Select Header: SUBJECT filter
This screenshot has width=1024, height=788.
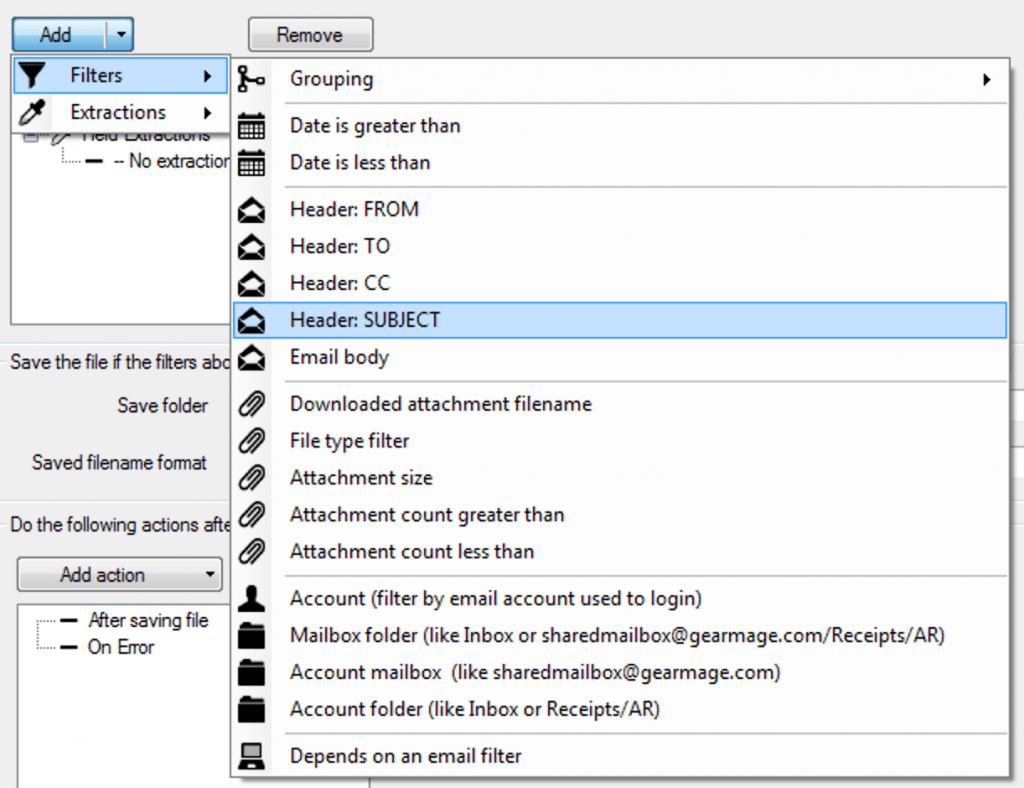pos(364,321)
